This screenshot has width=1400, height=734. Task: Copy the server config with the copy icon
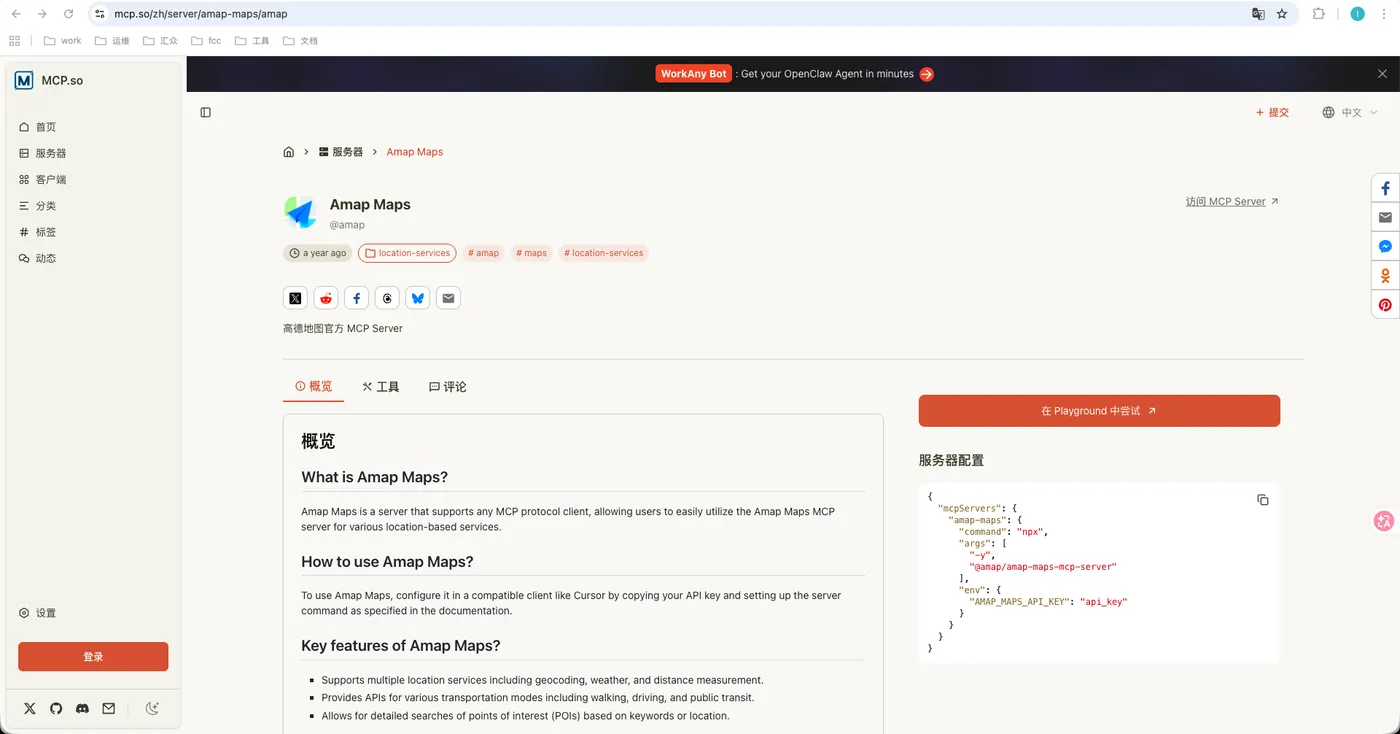click(1263, 500)
